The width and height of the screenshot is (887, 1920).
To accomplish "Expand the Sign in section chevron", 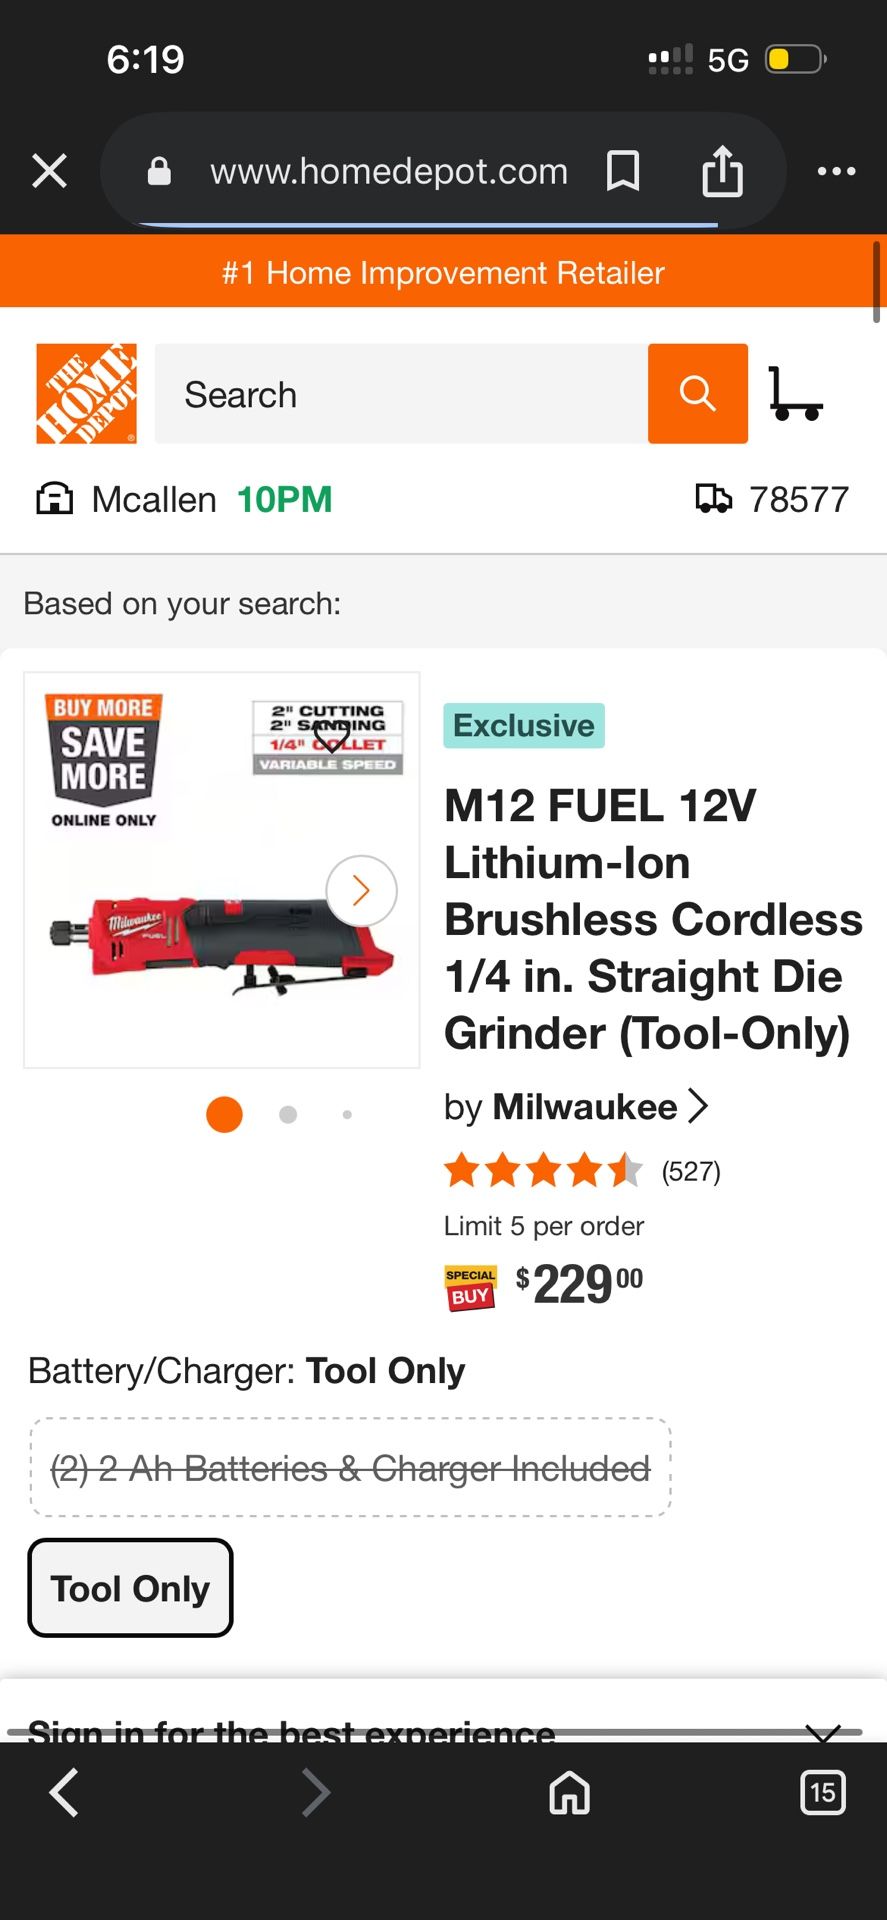I will (822, 1732).
